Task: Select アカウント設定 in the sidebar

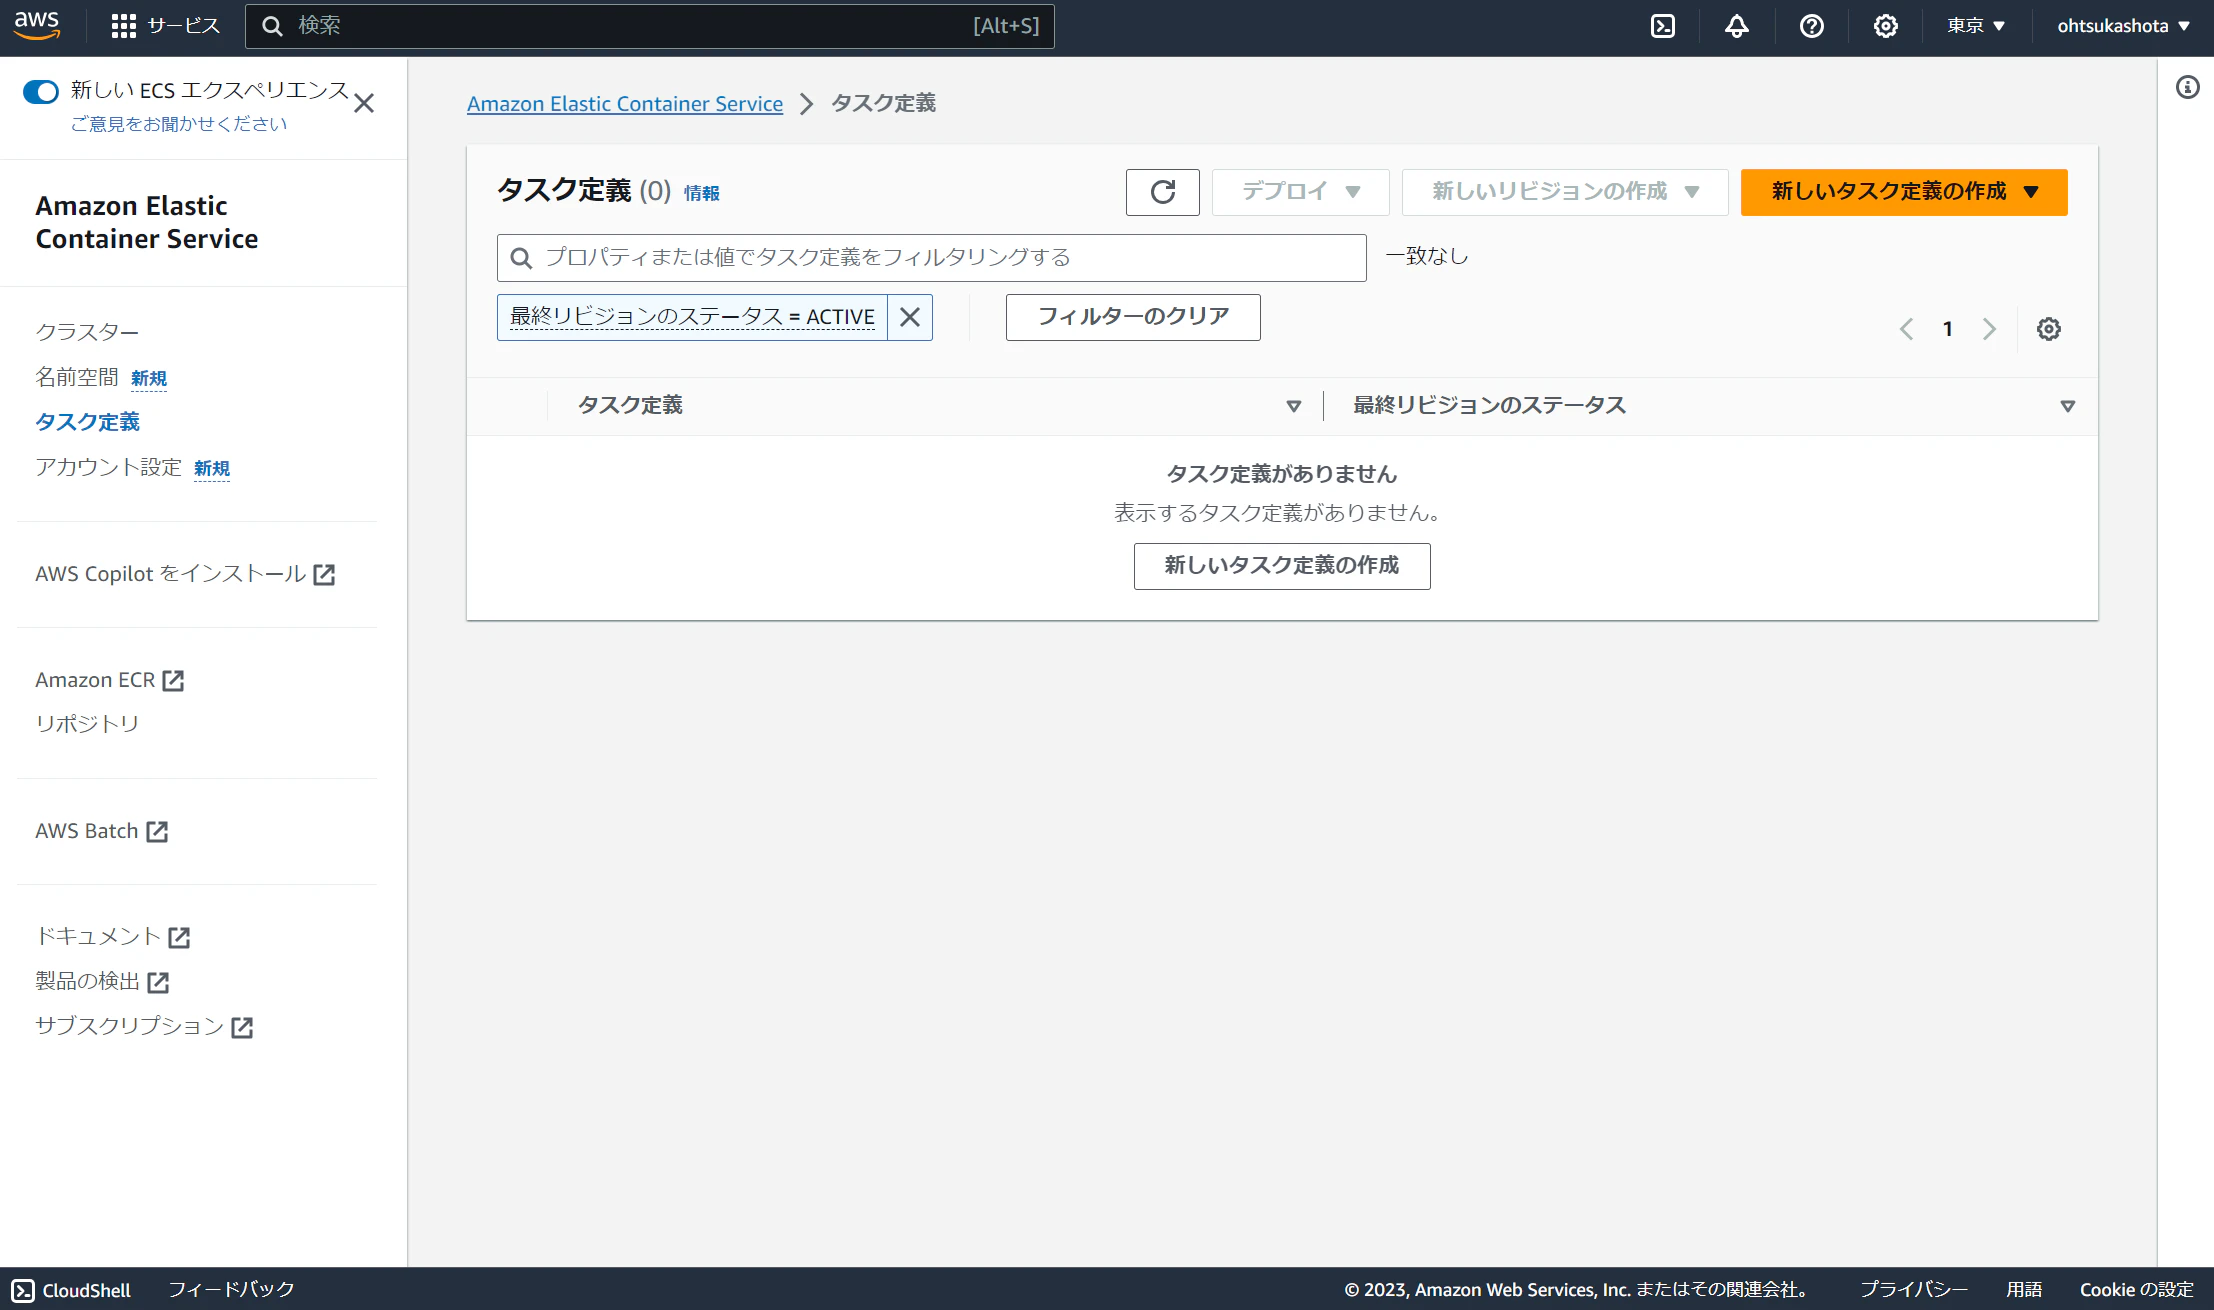Action: point(108,467)
